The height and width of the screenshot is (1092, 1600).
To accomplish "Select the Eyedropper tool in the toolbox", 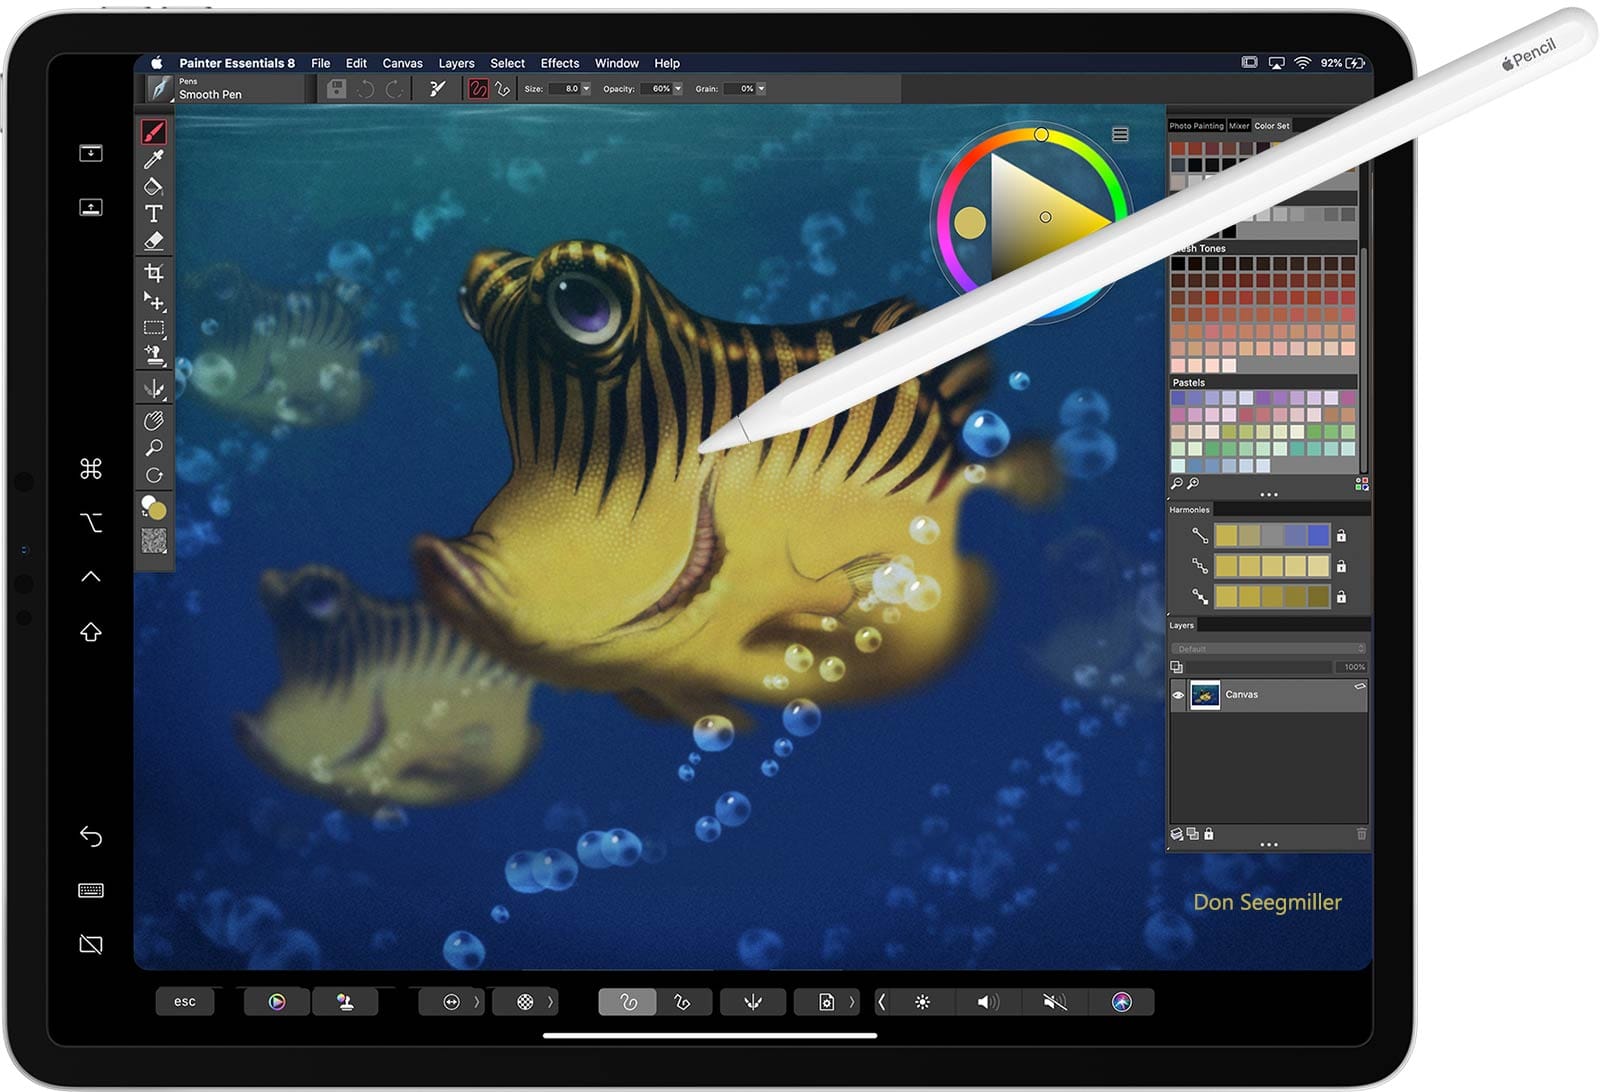I will click(154, 160).
